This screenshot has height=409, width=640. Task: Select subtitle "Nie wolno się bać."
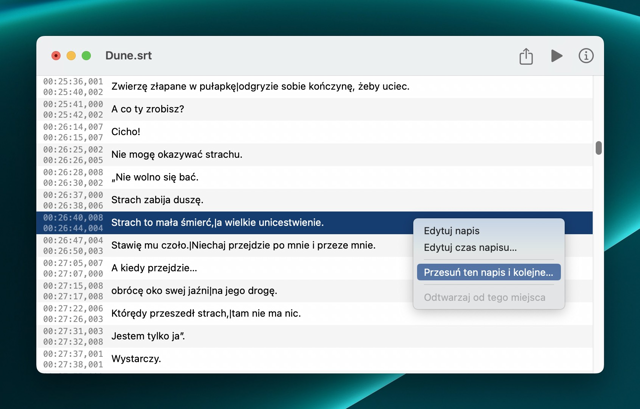point(315,177)
